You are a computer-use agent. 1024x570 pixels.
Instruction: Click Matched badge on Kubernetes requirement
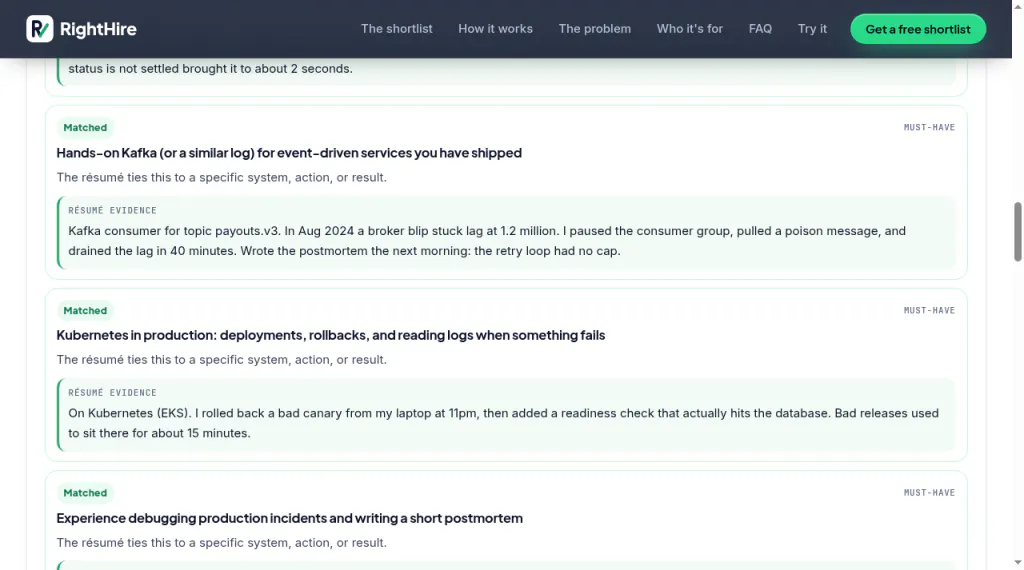point(85,310)
